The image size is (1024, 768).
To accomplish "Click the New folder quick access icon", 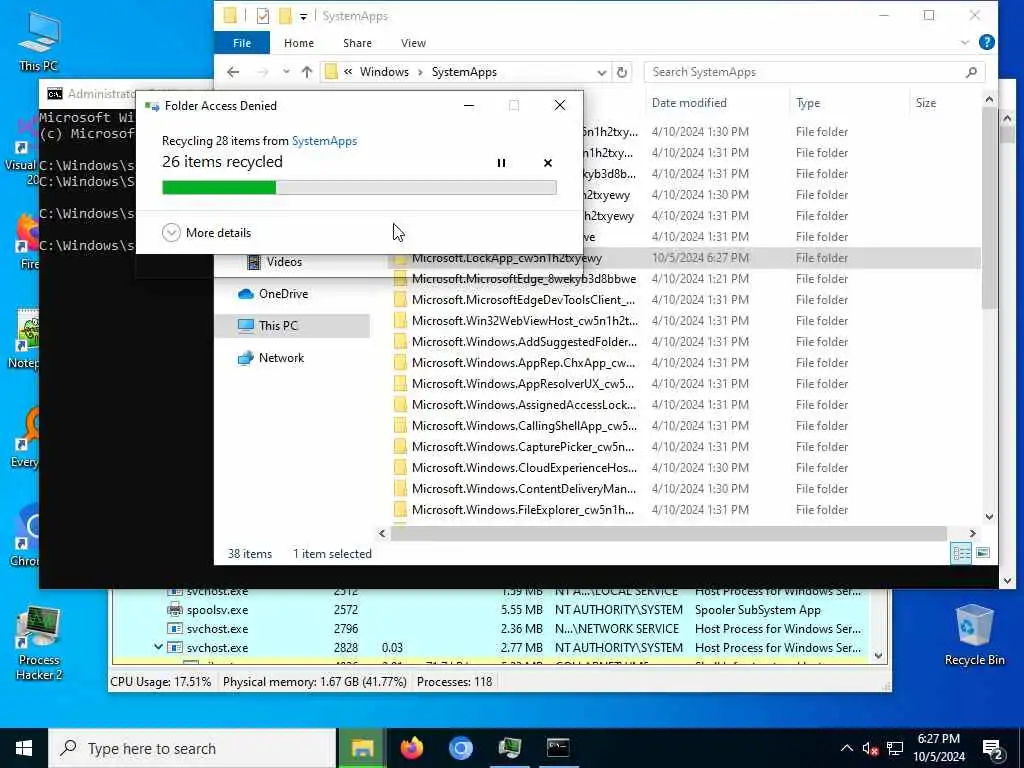I will 285,16.
